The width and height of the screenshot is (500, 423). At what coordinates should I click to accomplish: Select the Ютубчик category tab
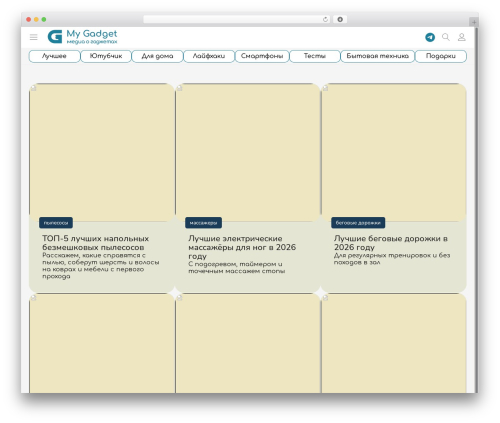point(106,56)
